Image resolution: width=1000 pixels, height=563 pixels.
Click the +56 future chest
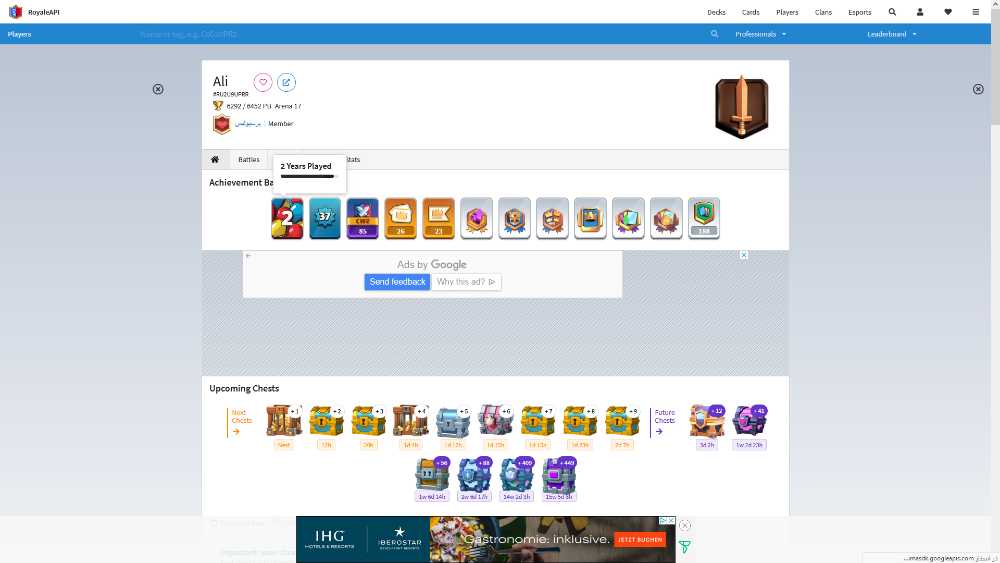(432, 473)
